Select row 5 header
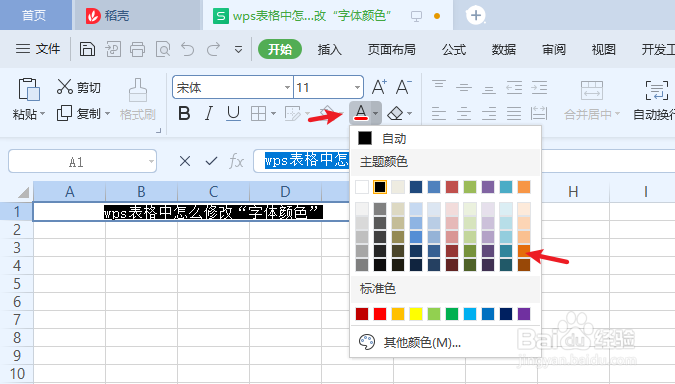Screen dimensions: 675x384 point(16,284)
